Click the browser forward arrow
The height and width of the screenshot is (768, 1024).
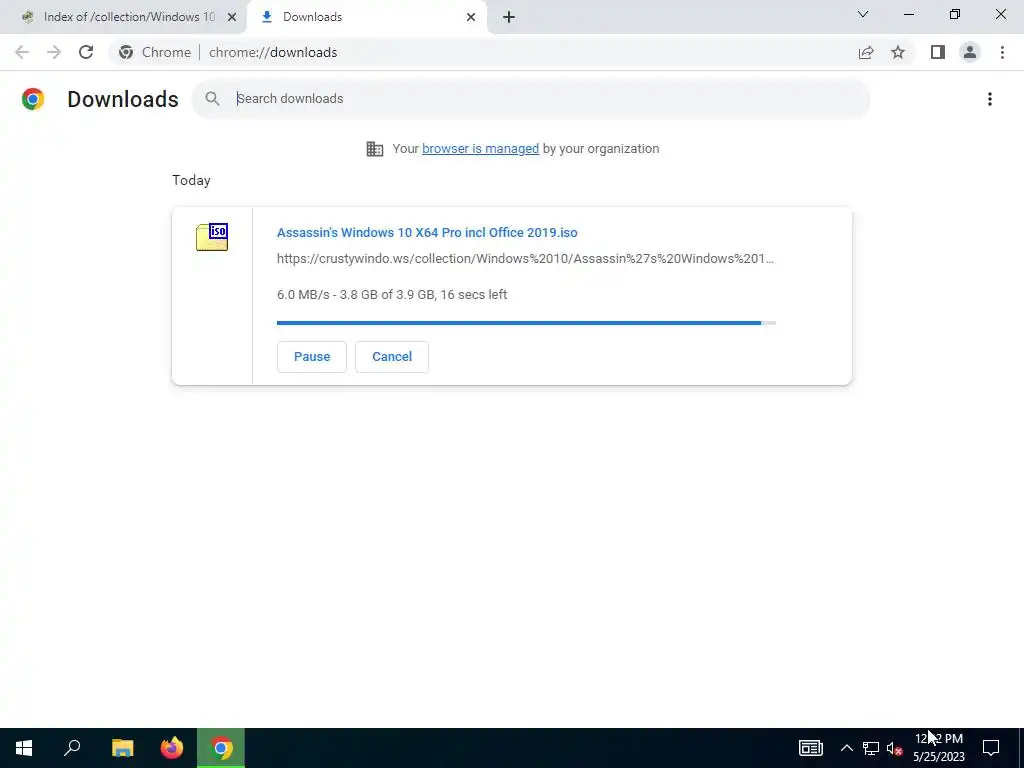[x=54, y=52]
